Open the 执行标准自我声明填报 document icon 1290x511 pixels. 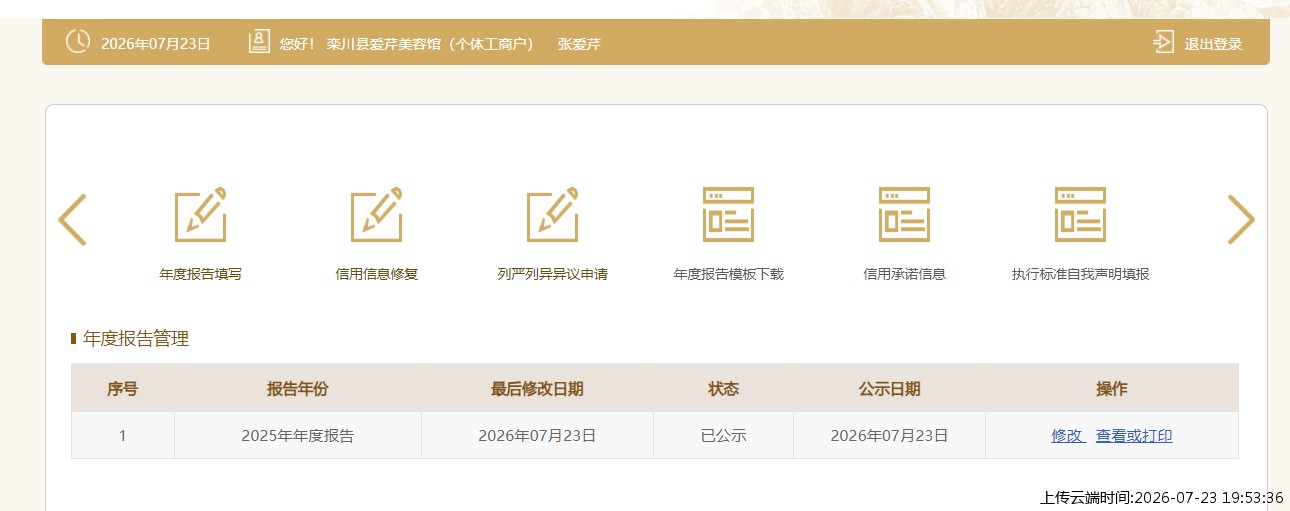tap(1080, 214)
